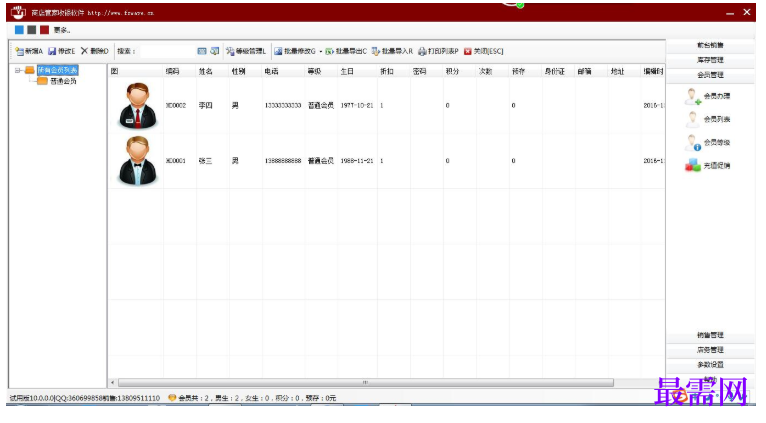The width and height of the screenshot is (766, 423).
Task: Click 批量导出C batch export
Action: [x=346, y=51]
